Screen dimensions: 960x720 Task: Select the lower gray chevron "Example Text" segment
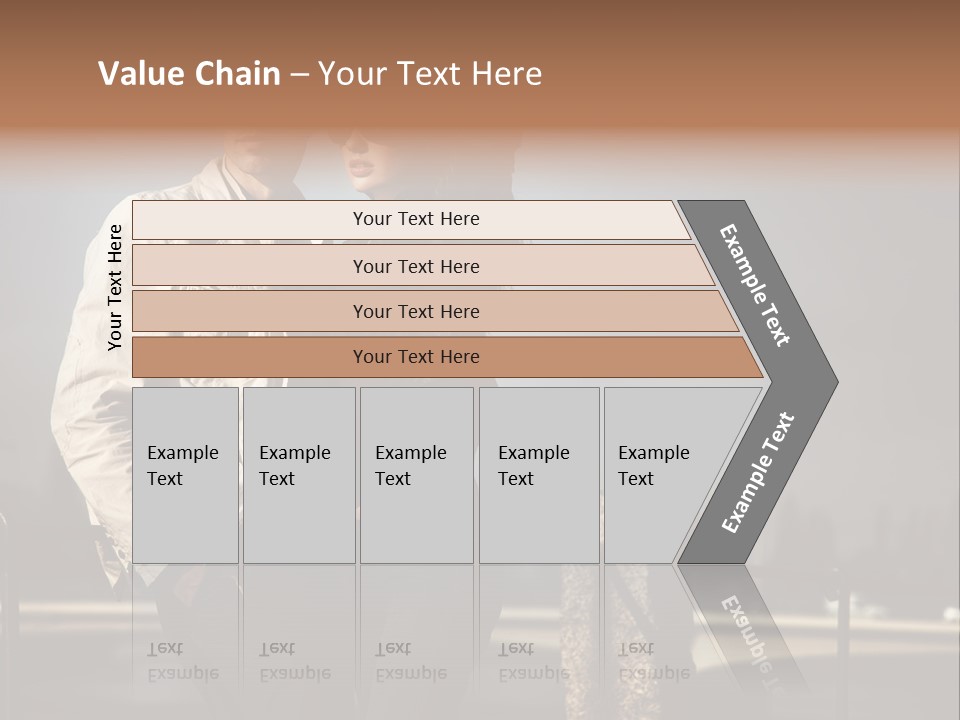757,473
